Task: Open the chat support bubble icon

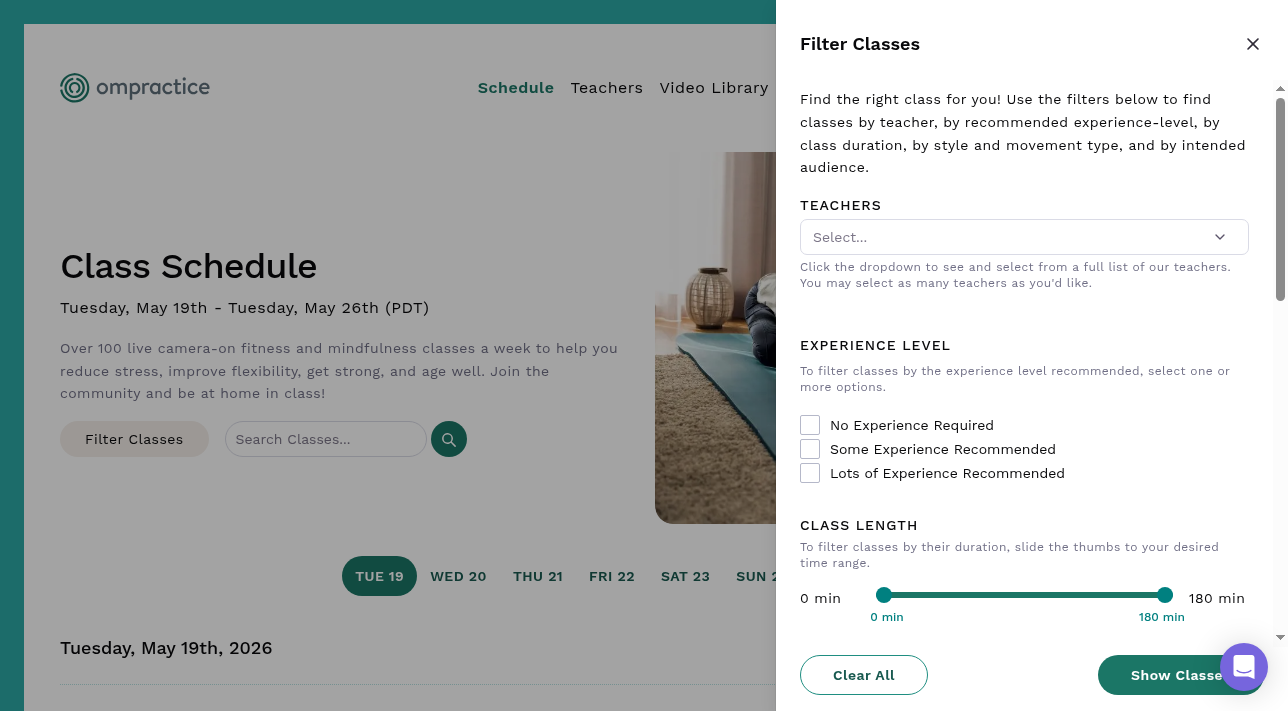Action: point(1244,667)
